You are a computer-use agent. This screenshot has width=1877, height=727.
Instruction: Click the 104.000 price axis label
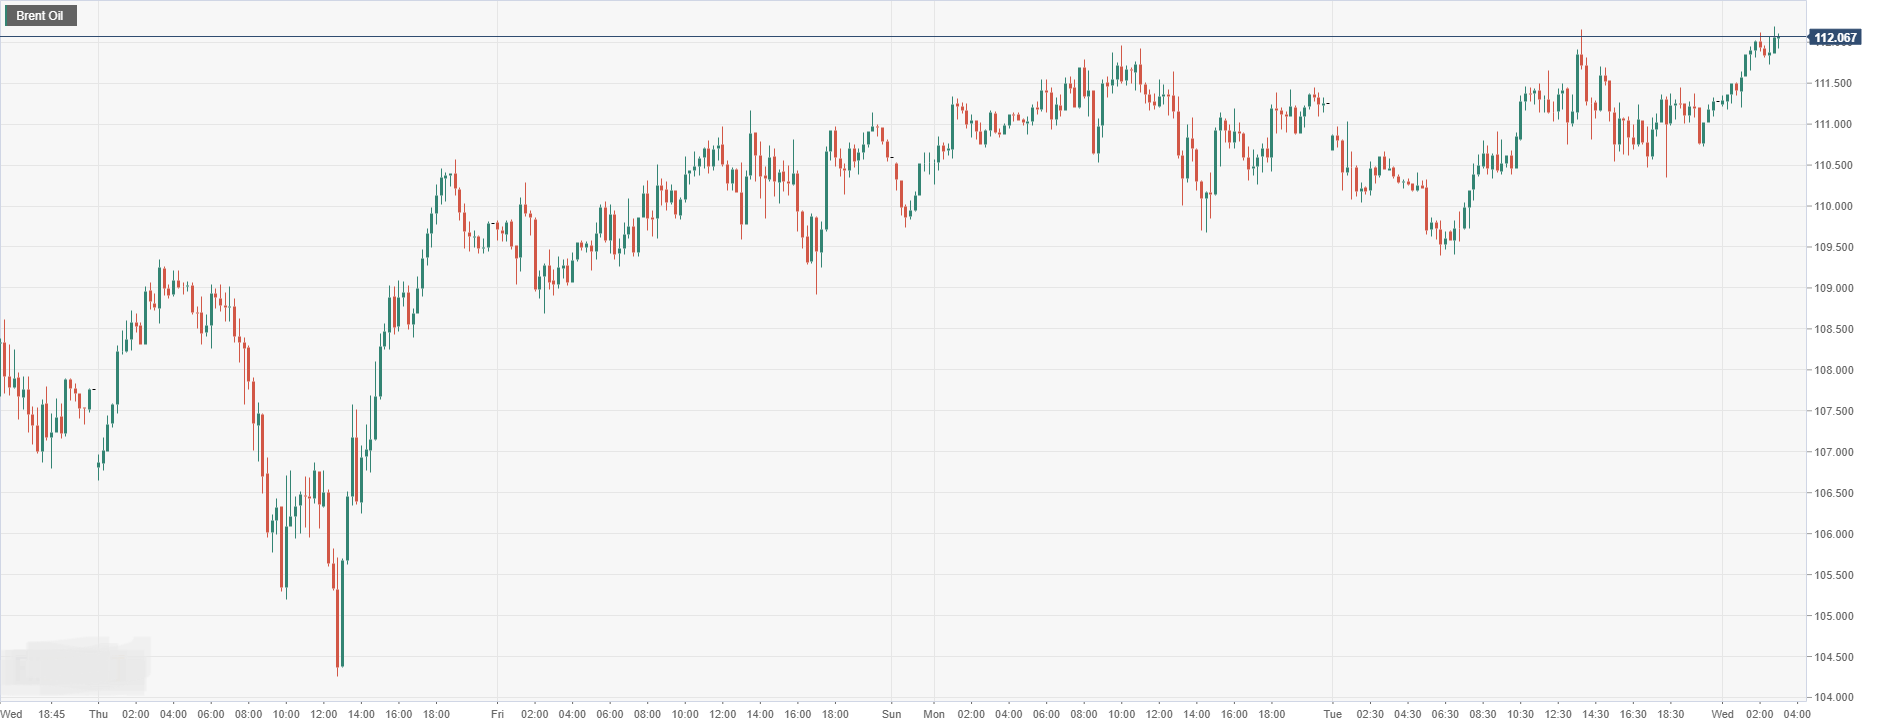[1833, 697]
